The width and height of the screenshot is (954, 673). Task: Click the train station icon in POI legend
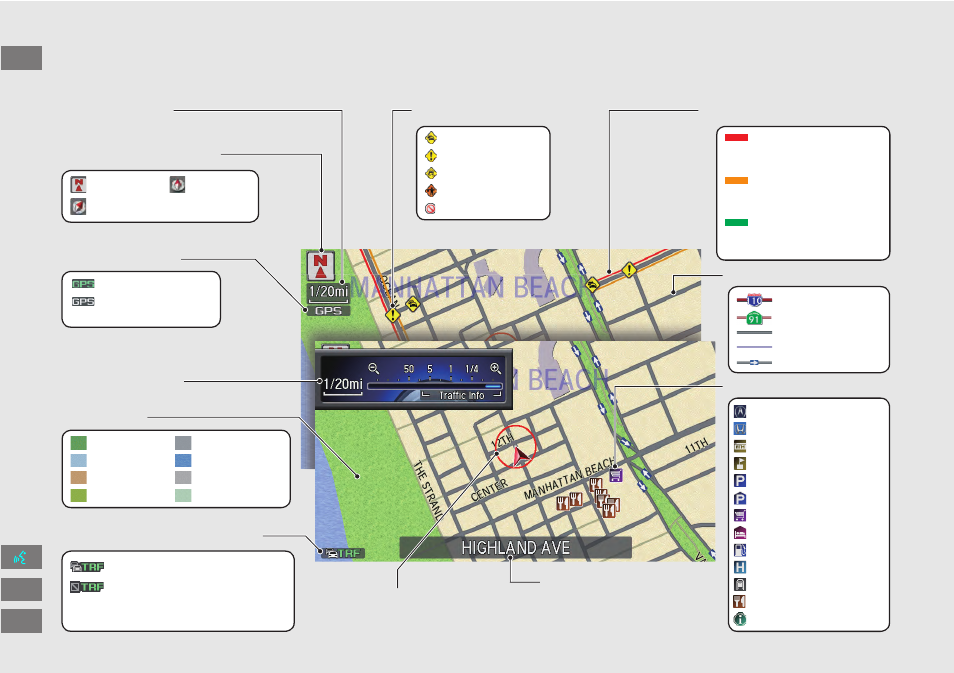[740, 585]
